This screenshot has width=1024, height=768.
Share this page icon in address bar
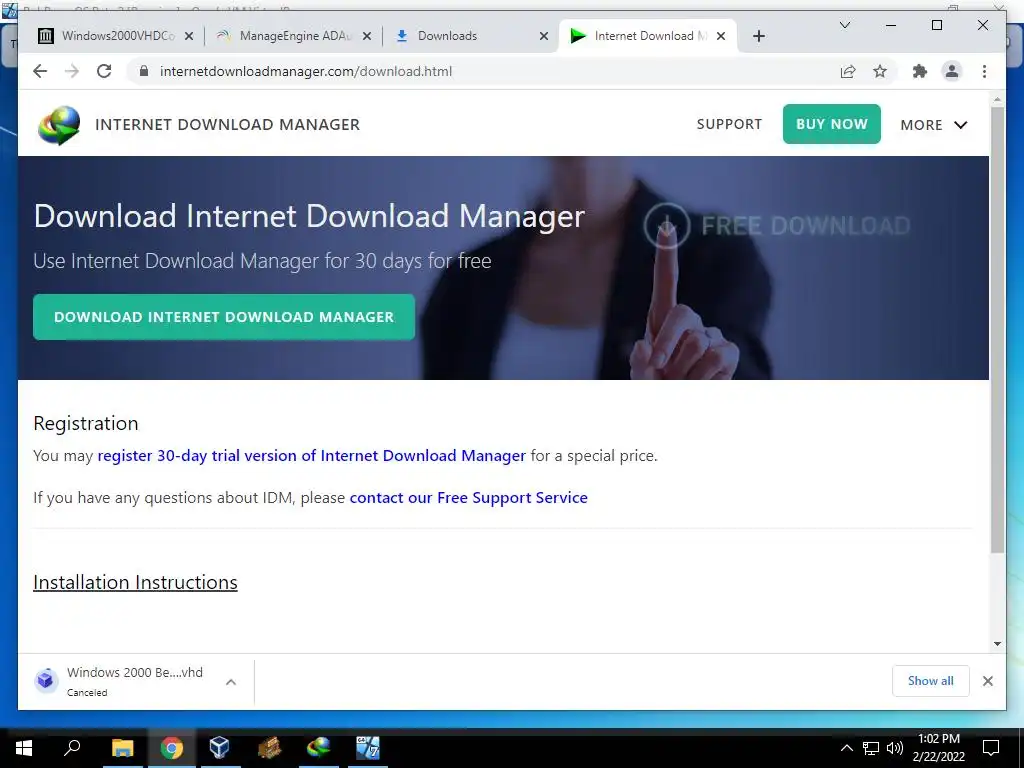coord(848,71)
